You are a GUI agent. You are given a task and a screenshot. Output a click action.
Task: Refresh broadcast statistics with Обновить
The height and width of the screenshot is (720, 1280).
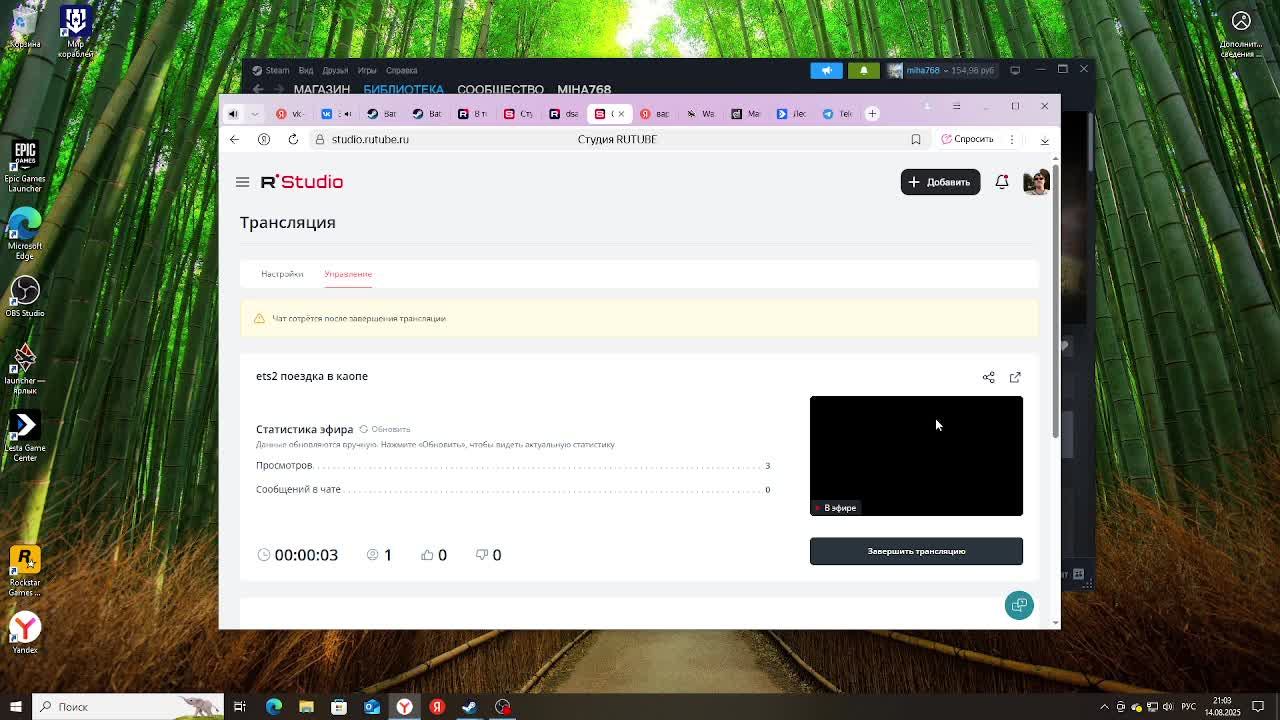(385, 429)
